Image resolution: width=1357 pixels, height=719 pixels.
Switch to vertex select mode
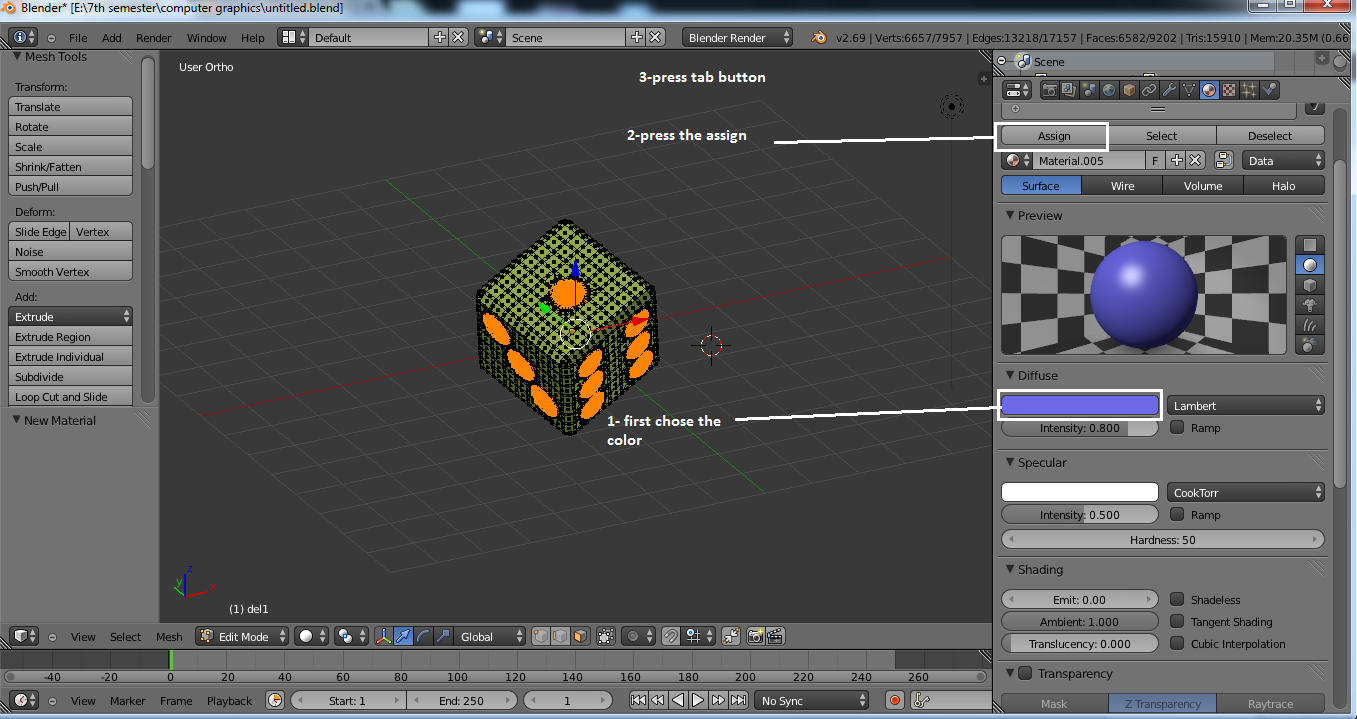[x=540, y=636]
